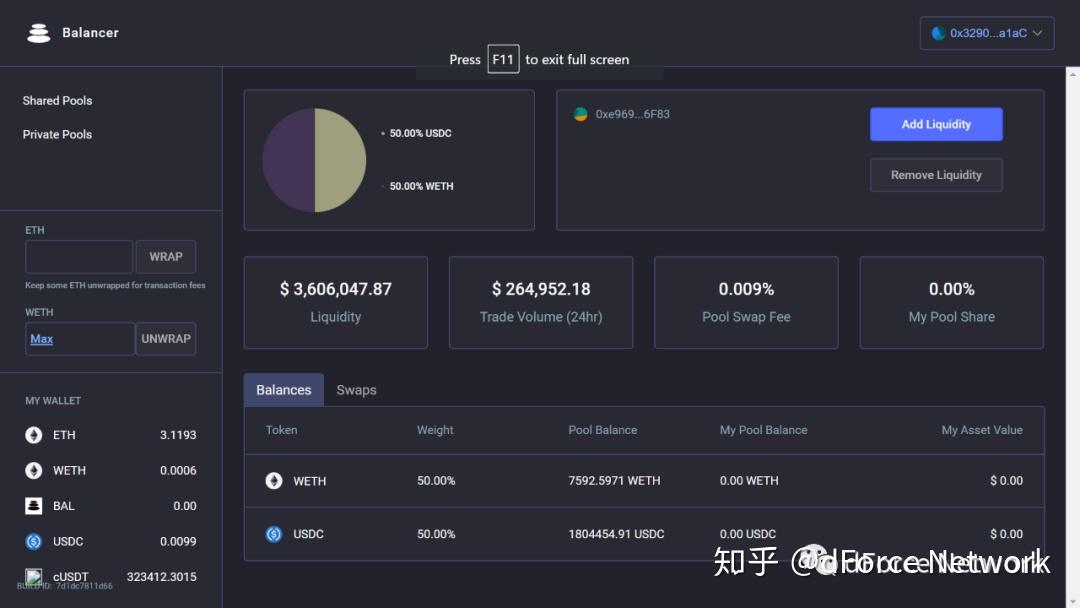
Task: Click the UNWRAP button
Action: [166, 339]
